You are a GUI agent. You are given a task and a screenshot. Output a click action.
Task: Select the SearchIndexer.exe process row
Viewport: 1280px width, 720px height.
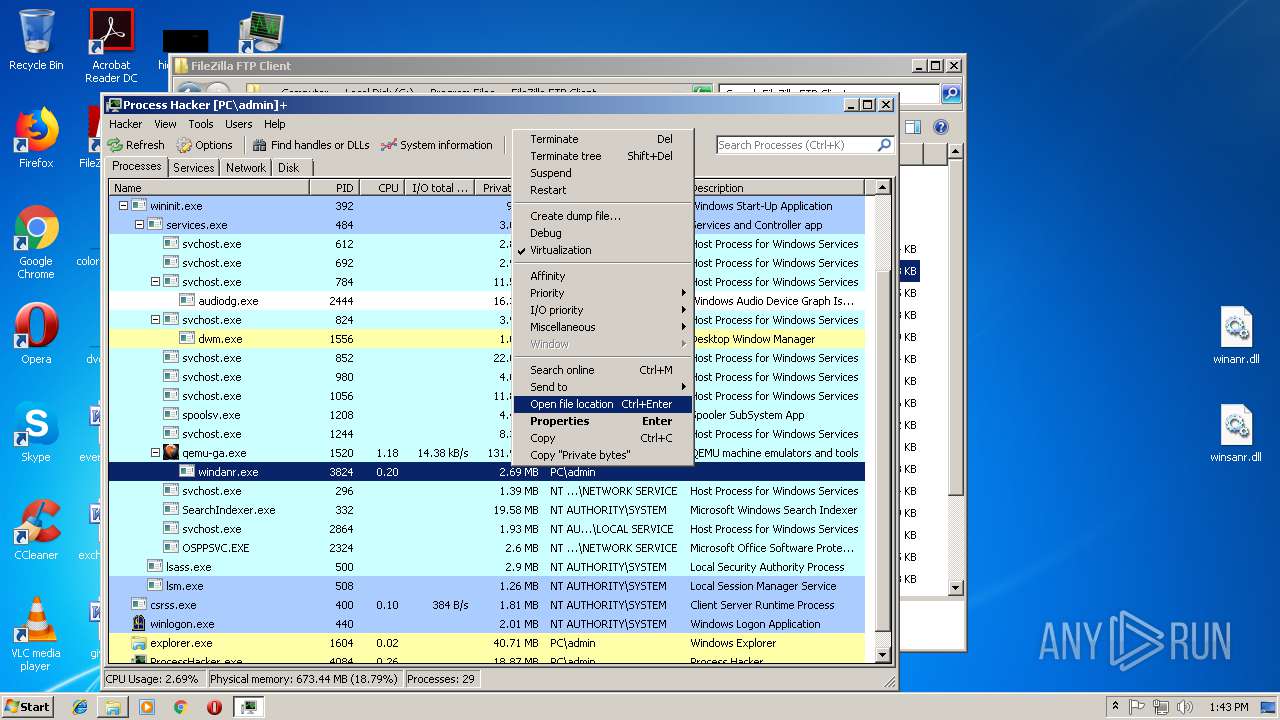click(487, 510)
